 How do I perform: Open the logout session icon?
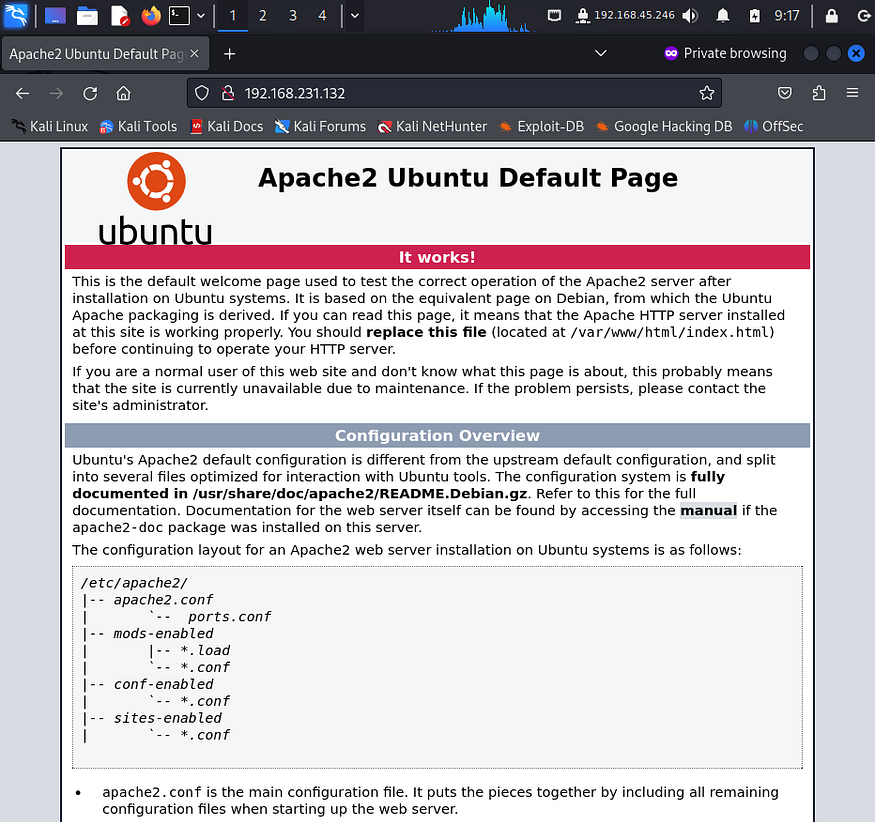[x=863, y=16]
